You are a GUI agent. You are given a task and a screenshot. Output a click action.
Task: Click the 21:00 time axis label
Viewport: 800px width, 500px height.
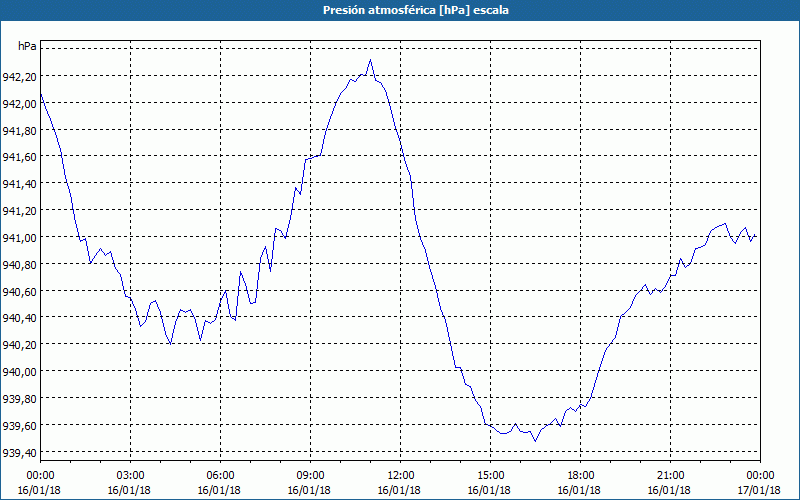(x=670, y=475)
